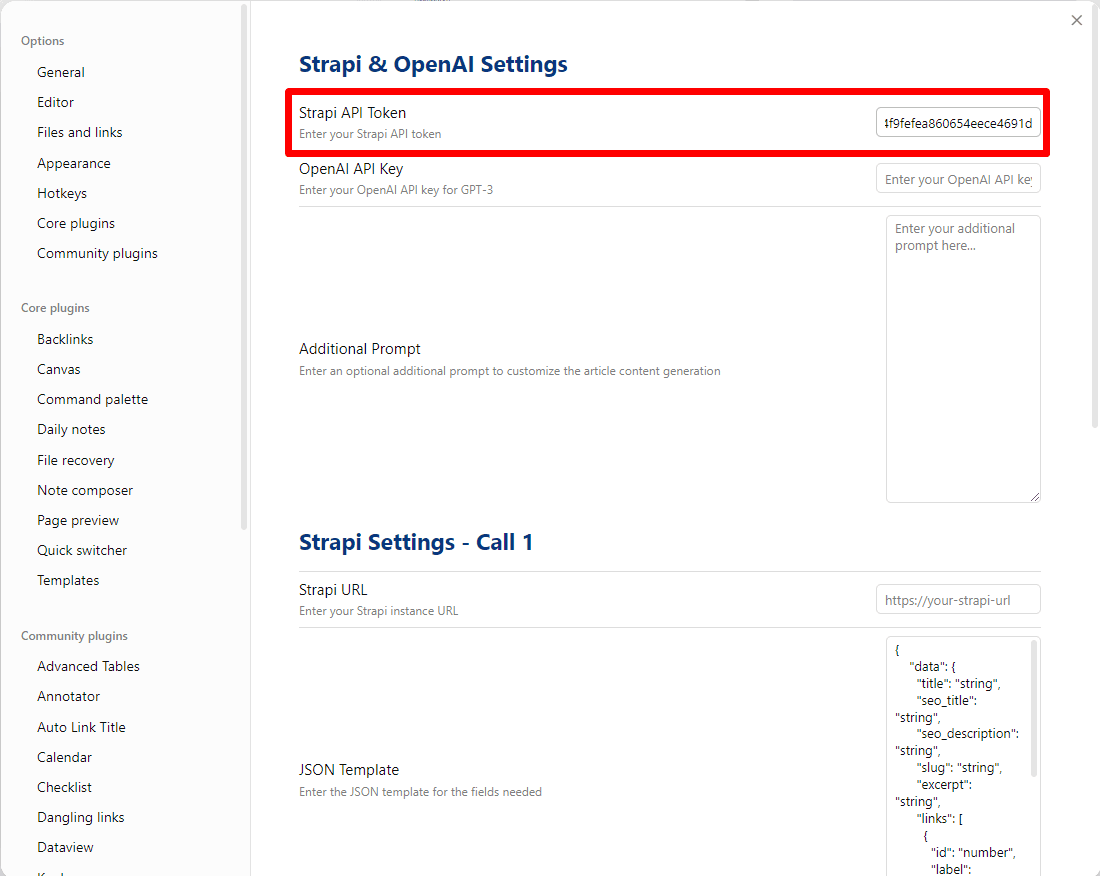Viewport: 1100px width, 876px height.
Task: Click the 'Strapi URL' label
Action: (x=333, y=590)
